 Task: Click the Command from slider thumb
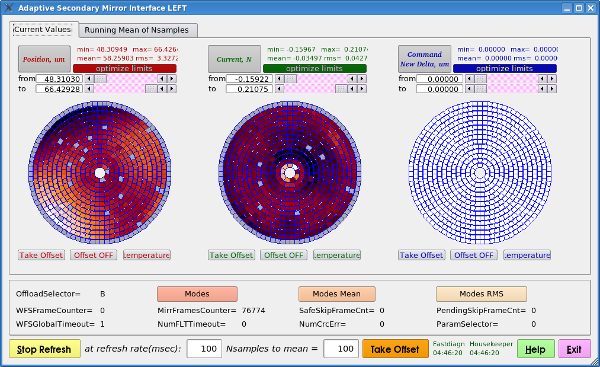click(x=481, y=79)
